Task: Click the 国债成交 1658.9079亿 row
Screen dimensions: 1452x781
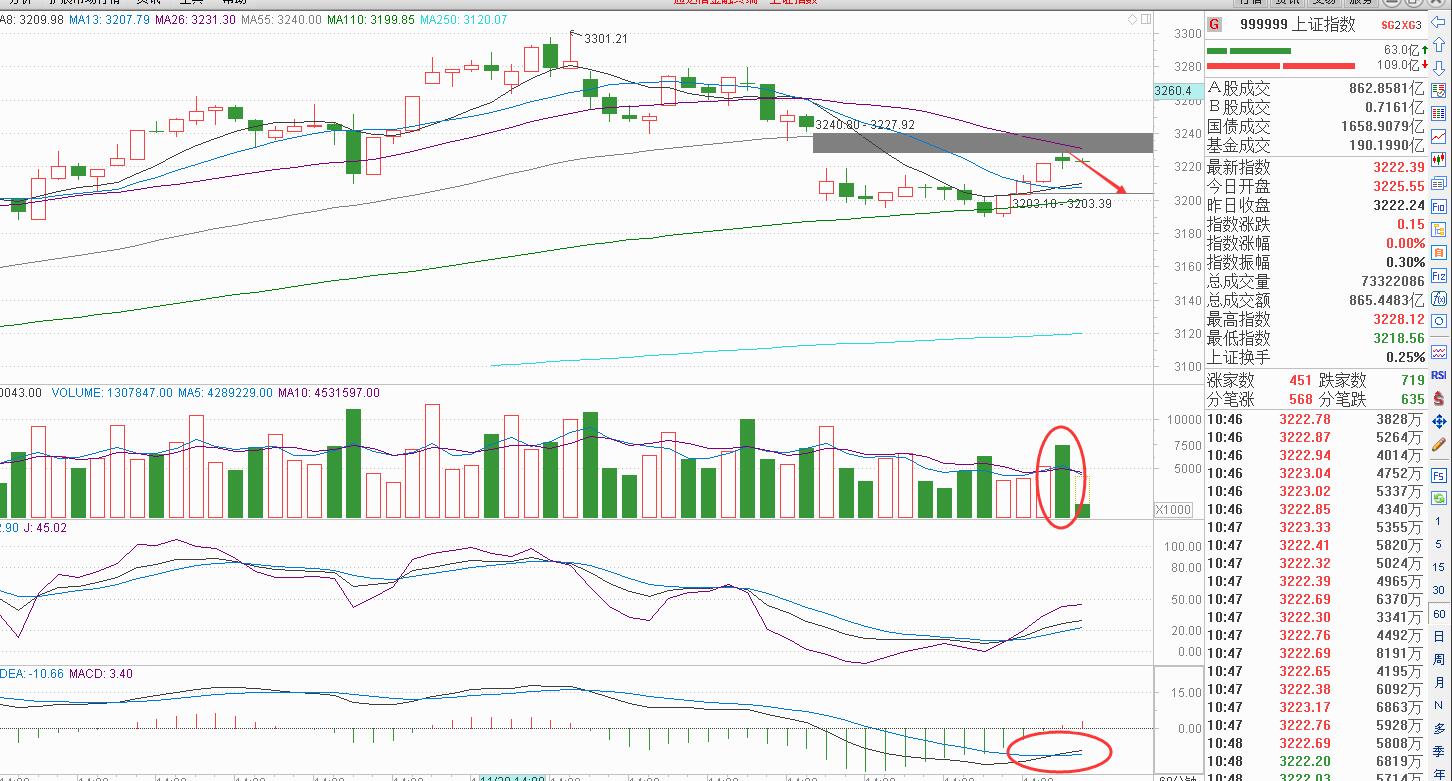Action: [1316, 126]
